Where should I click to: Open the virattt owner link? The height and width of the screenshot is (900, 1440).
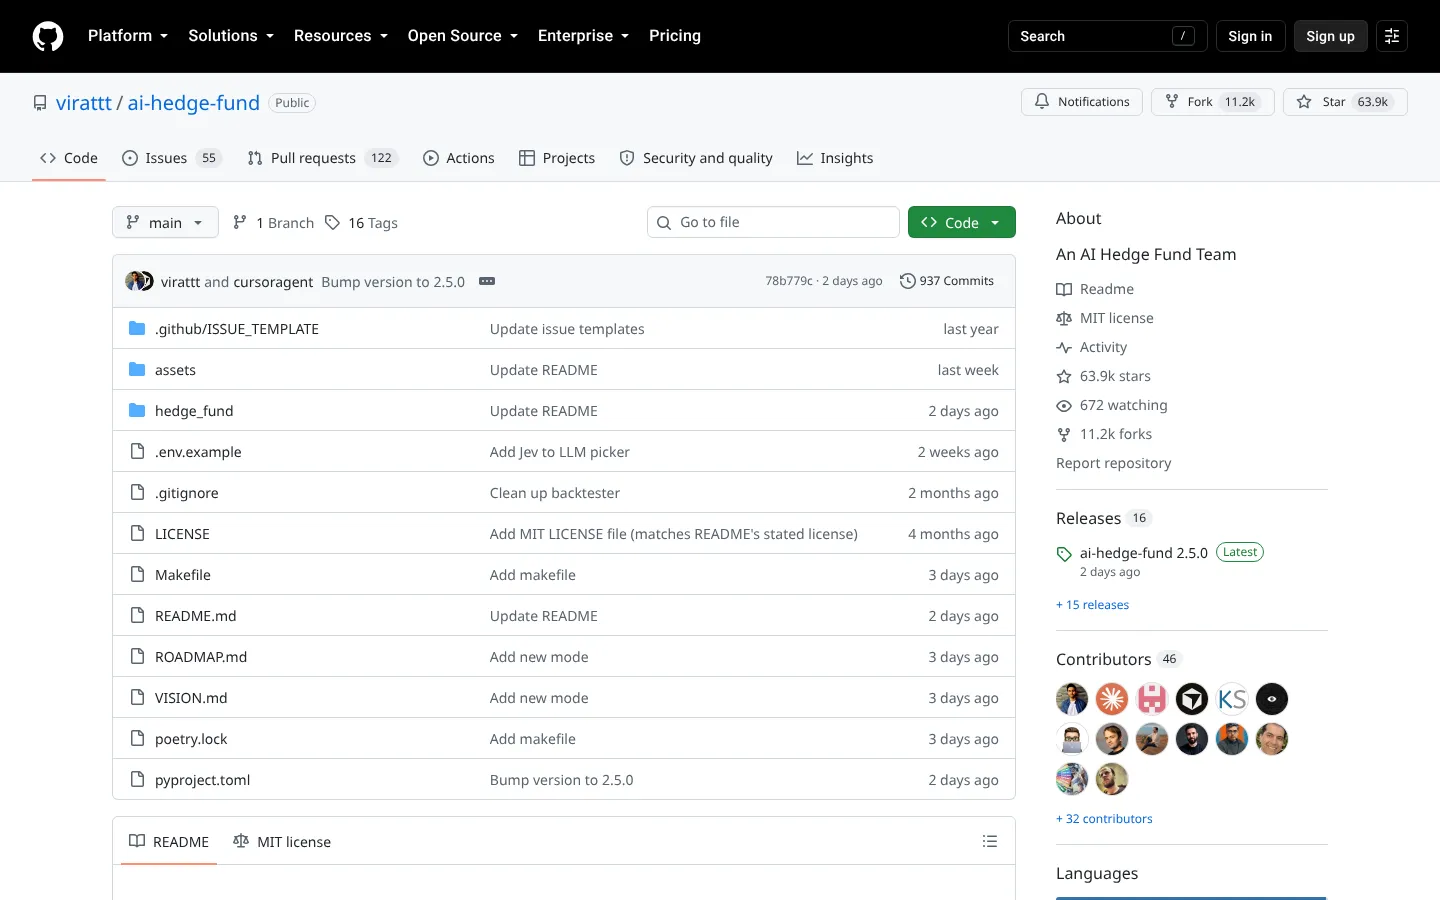[x=84, y=103]
